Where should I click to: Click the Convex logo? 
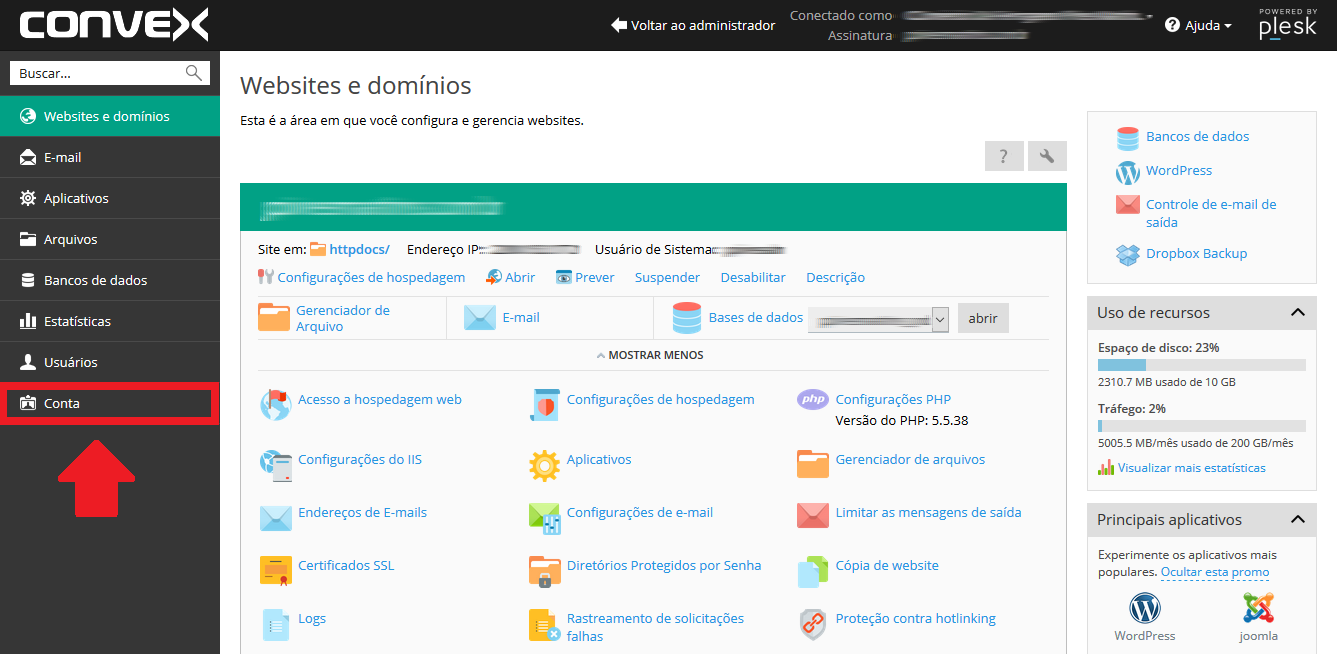point(113,25)
